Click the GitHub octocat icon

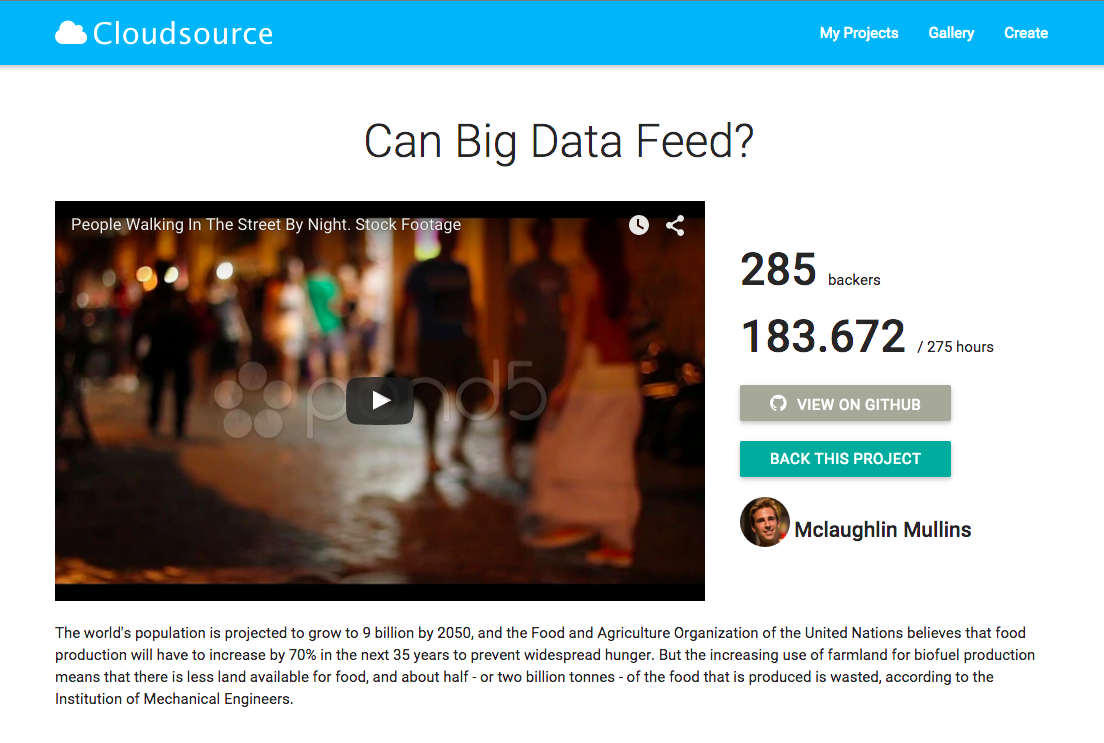click(777, 404)
